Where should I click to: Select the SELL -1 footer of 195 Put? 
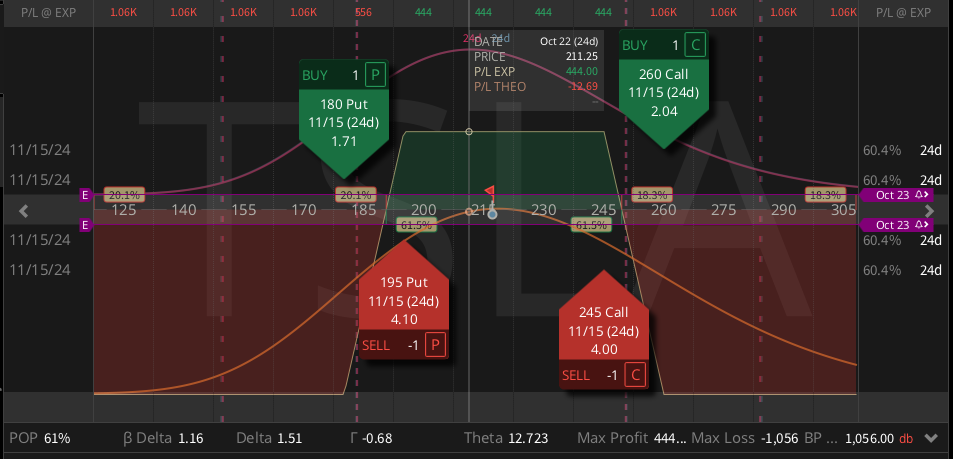click(404, 345)
